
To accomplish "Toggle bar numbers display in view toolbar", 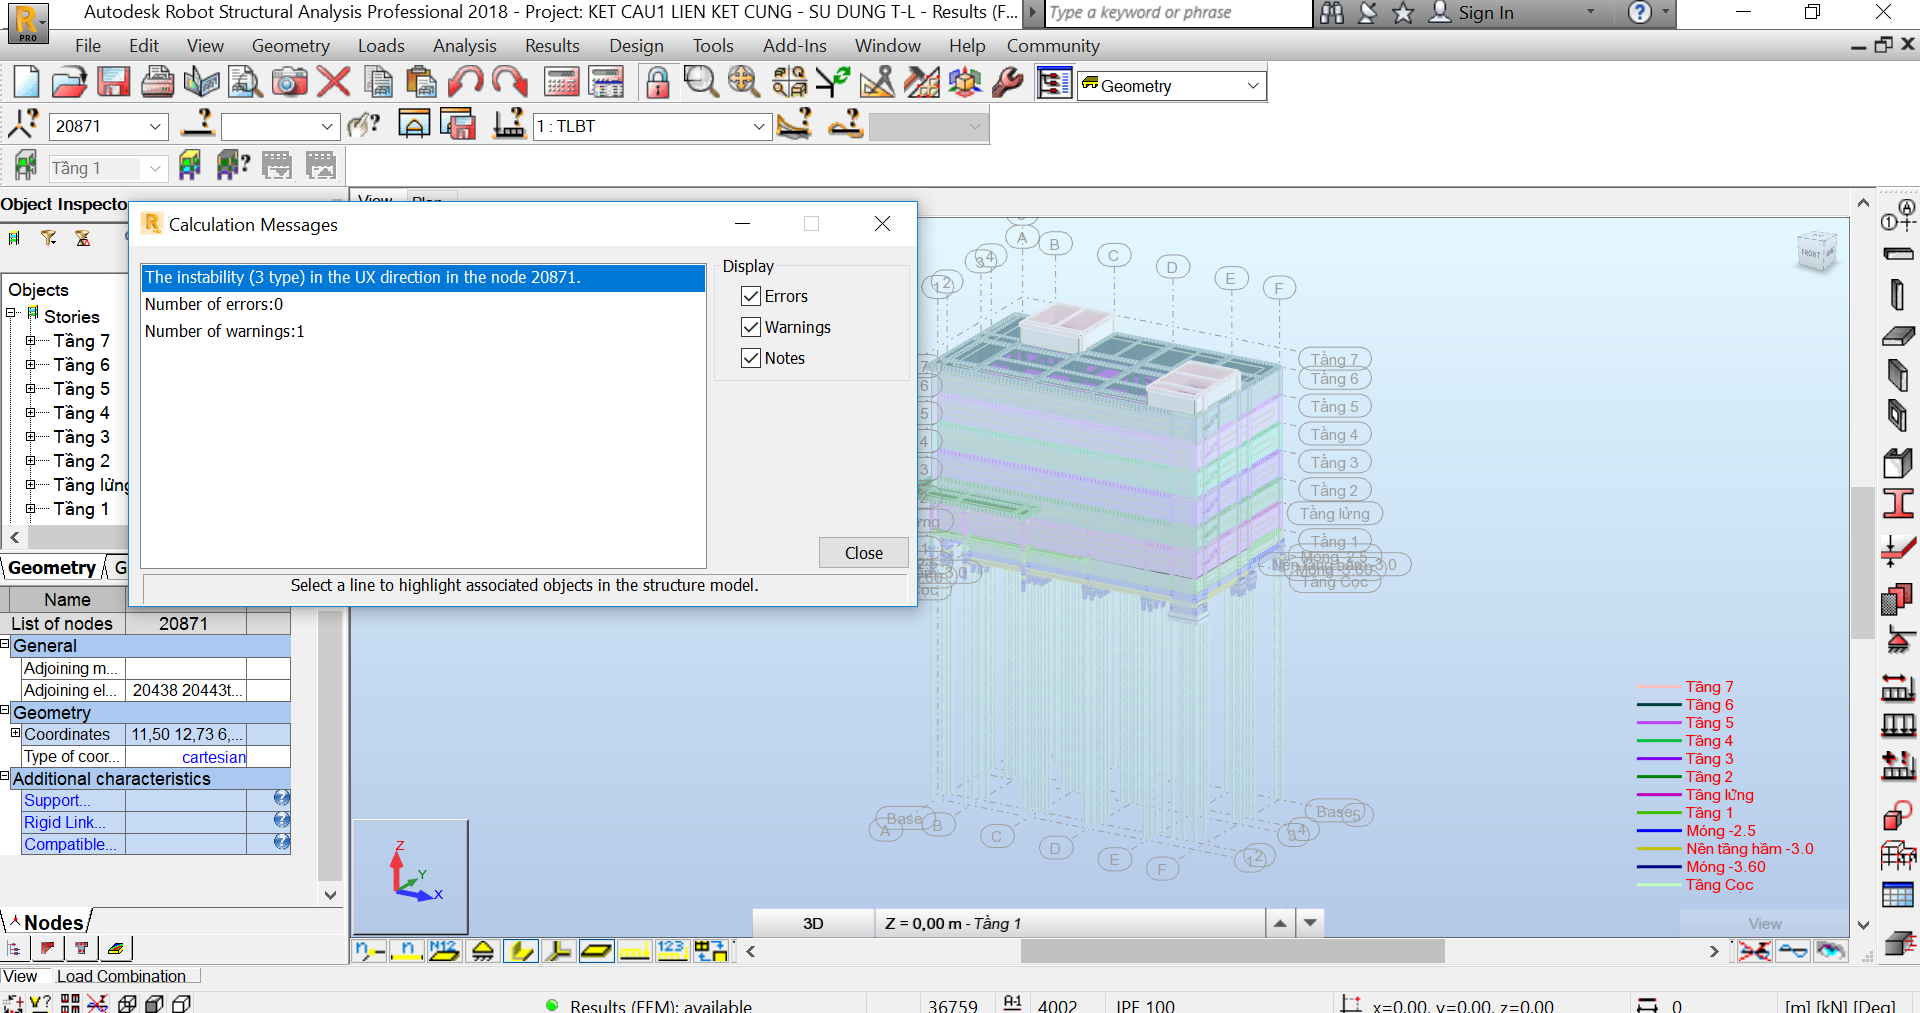I will point(407,950).
